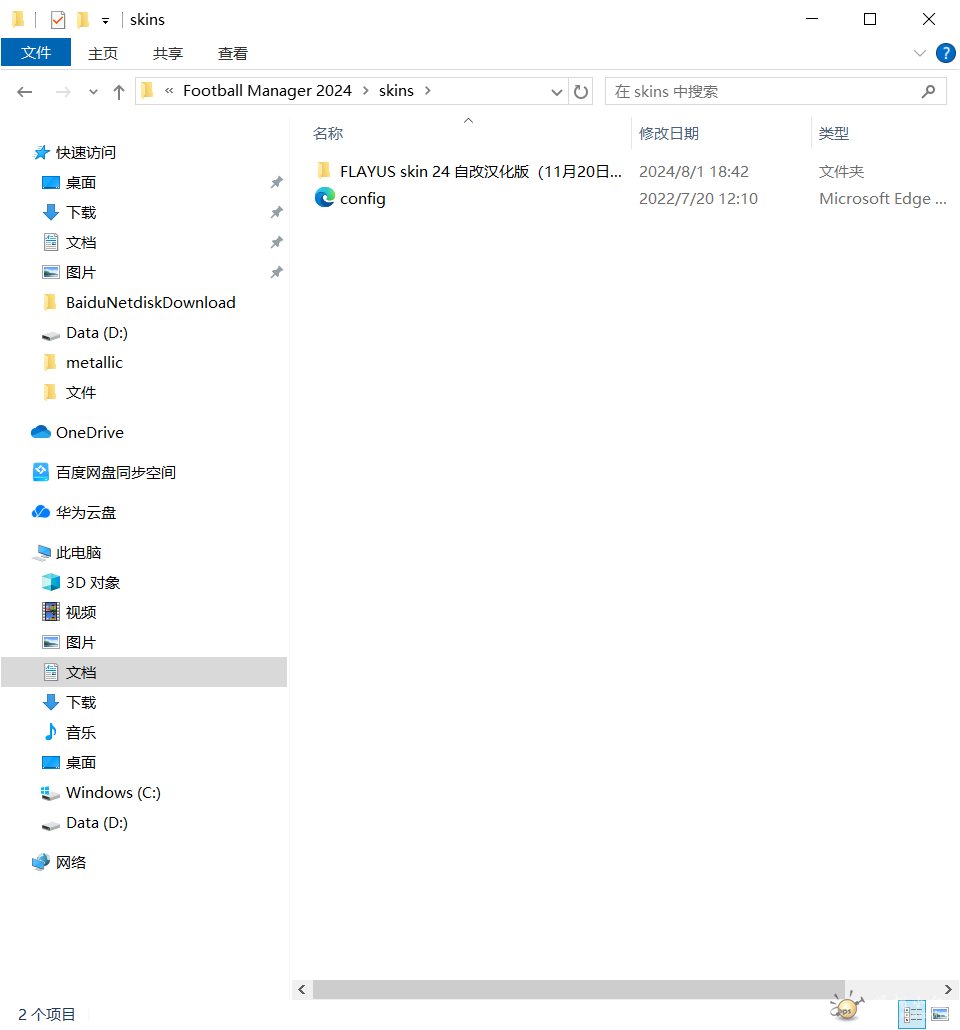Open Data (D:) under This PC
The width and height of the screenshot is (960, 1030).
(97, 823)
